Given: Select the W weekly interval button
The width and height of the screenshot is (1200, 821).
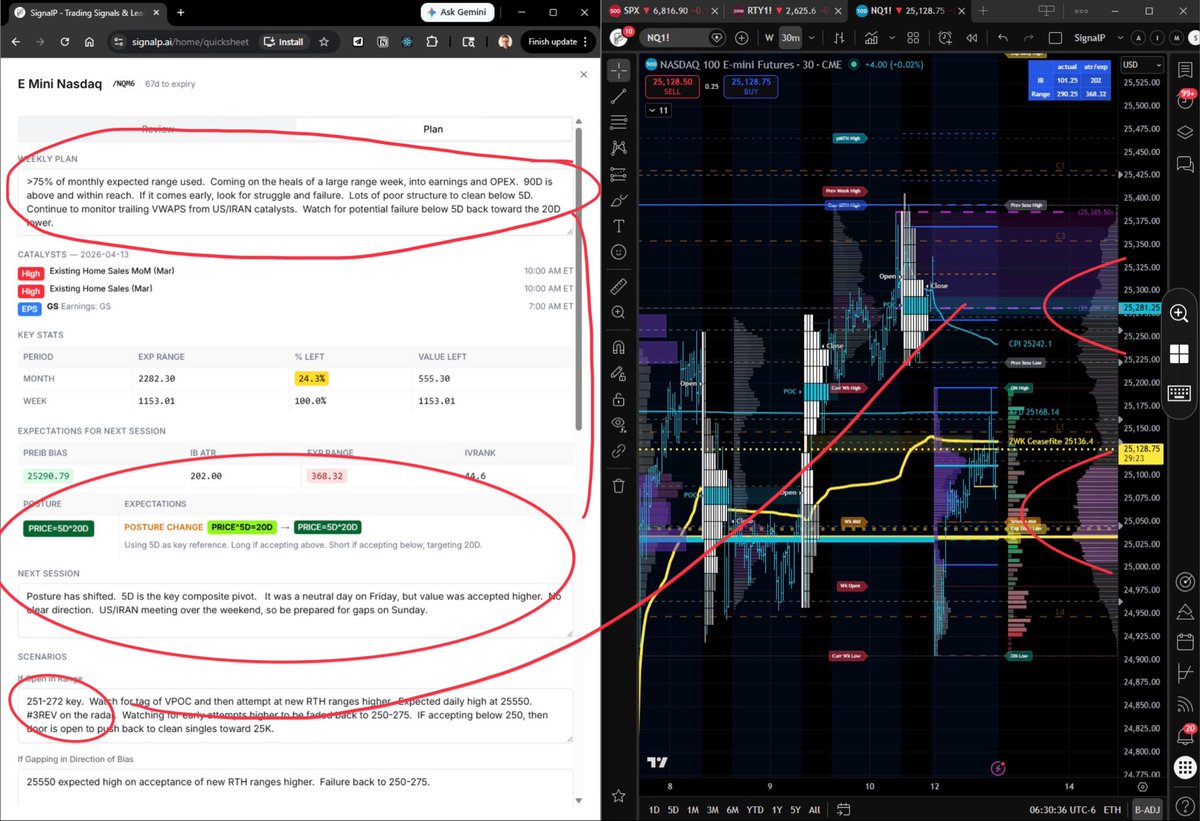Looking at the screenshot, I should coord(769,38).
